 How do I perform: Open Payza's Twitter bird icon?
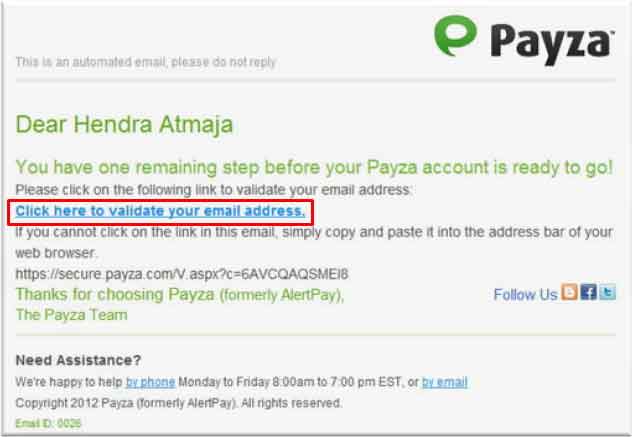pyautogui.click(x=607, y=292)
